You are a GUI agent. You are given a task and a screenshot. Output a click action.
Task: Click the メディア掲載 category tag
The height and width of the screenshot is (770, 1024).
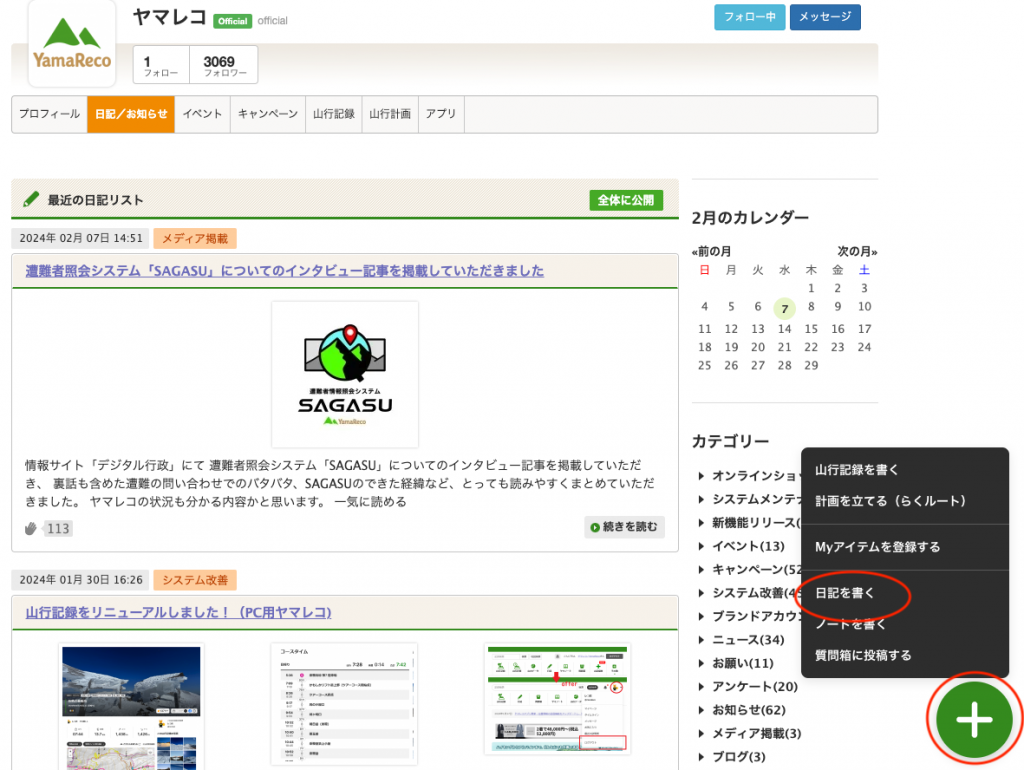point(195,238)
